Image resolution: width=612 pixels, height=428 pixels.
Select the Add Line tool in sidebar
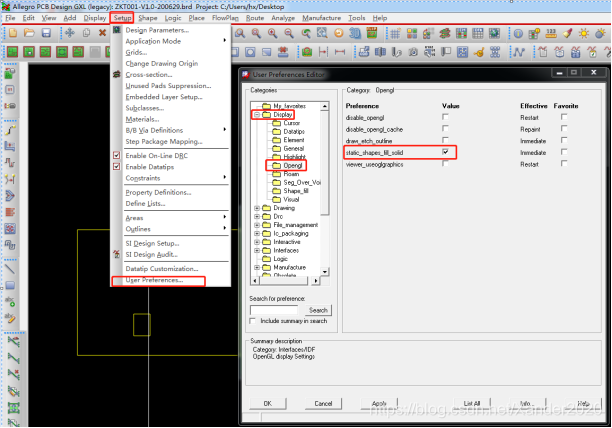(x=10, y=269)
